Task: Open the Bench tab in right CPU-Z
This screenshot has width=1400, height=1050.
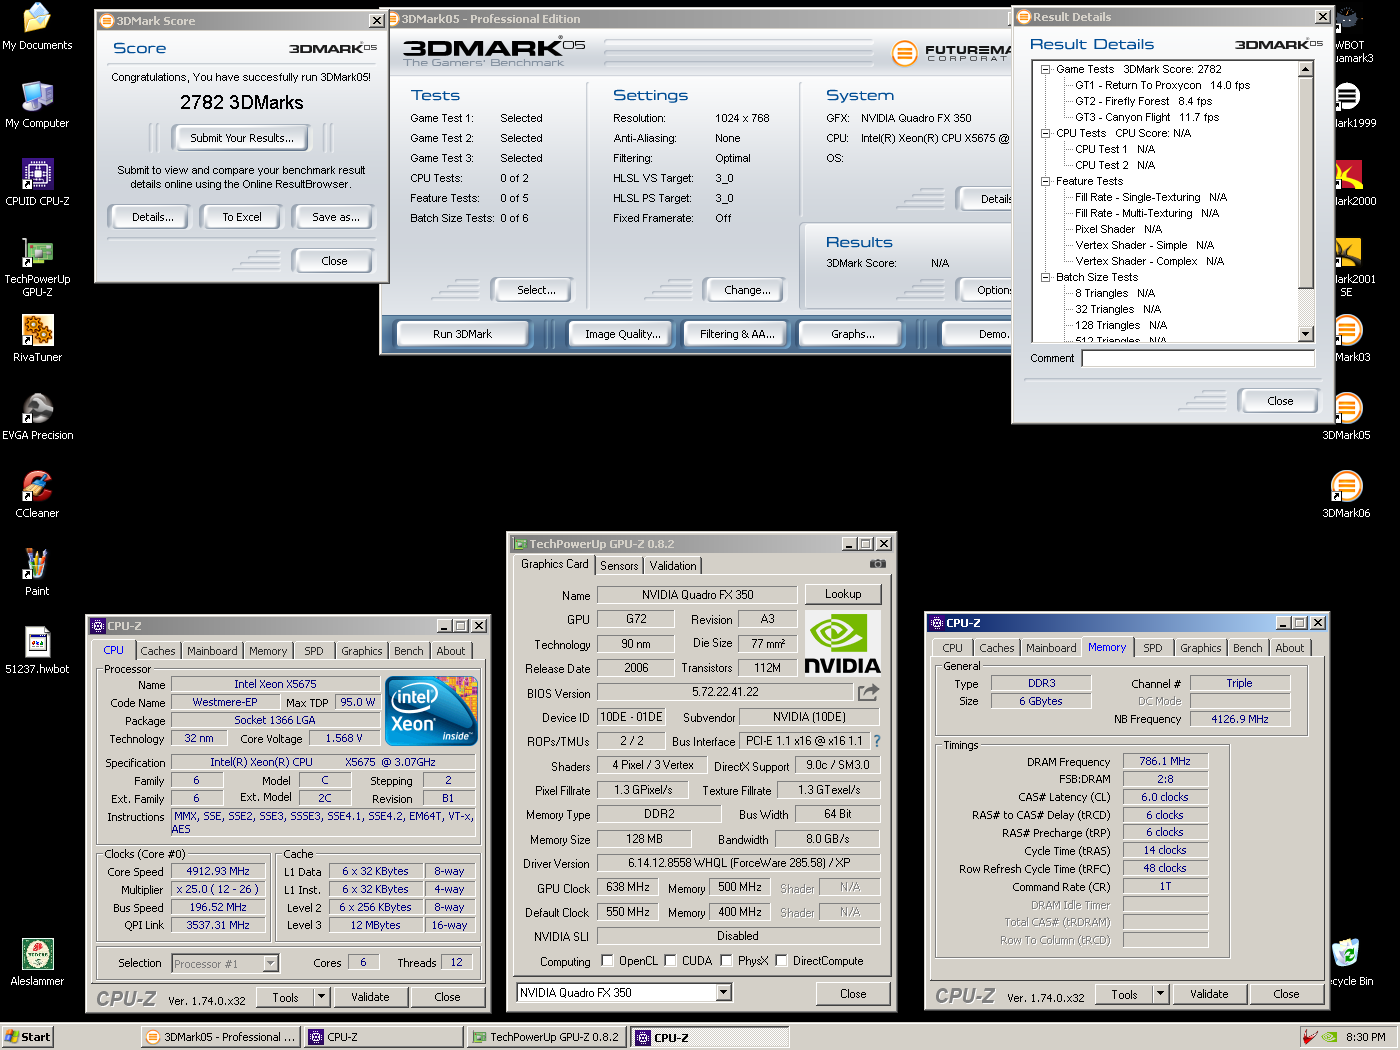Action: [1247, 648]
